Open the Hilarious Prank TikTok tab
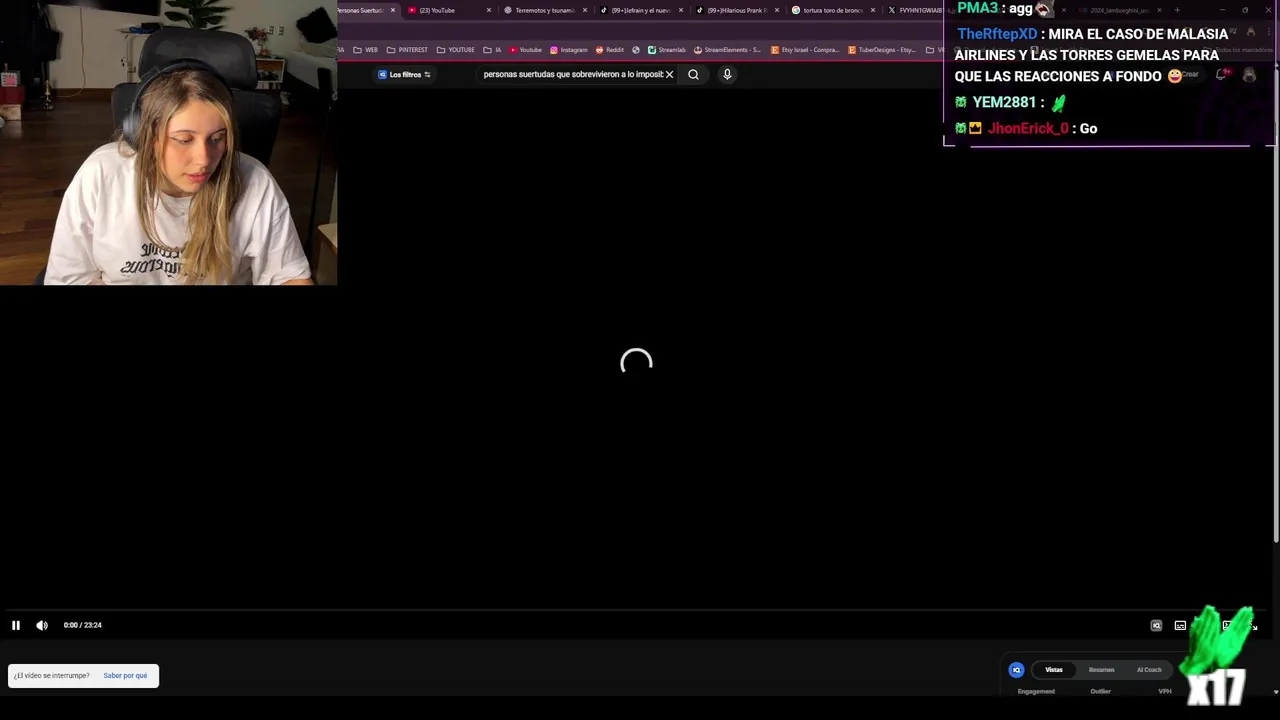The height and width of the screenshot is (720, 1280). pos(736,10)
